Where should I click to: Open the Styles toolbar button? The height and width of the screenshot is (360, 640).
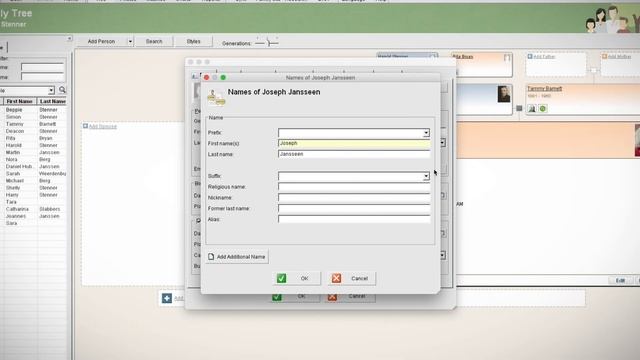click(x=193, y=42)
